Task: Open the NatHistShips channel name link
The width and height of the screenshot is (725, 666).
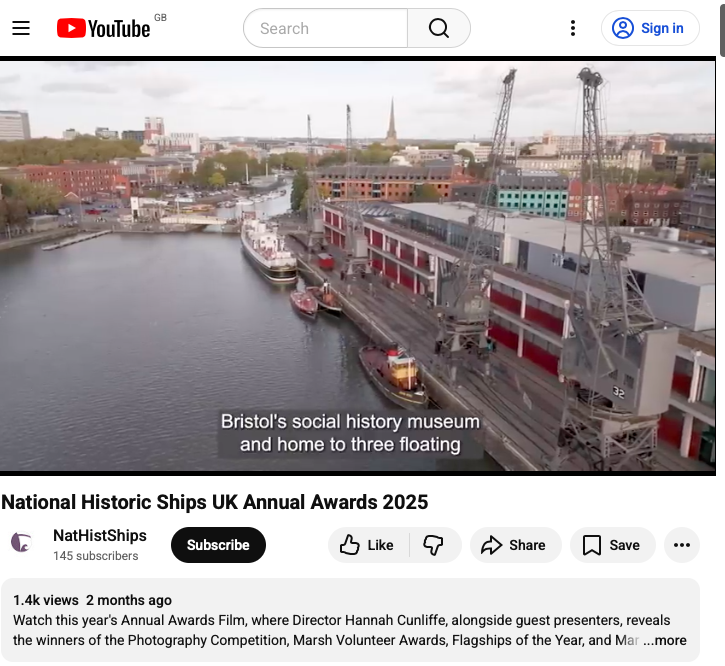Action: point(100,535)
